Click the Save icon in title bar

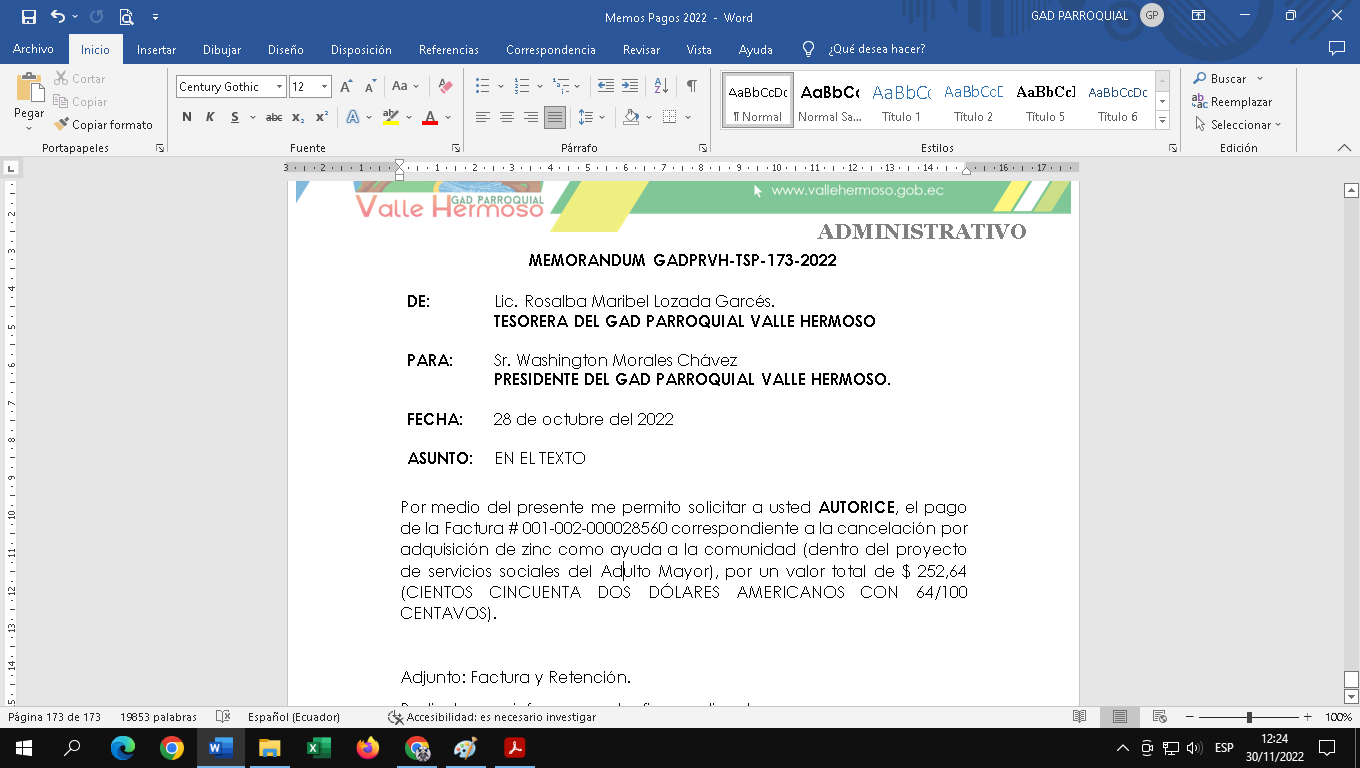tap(28, 17)
